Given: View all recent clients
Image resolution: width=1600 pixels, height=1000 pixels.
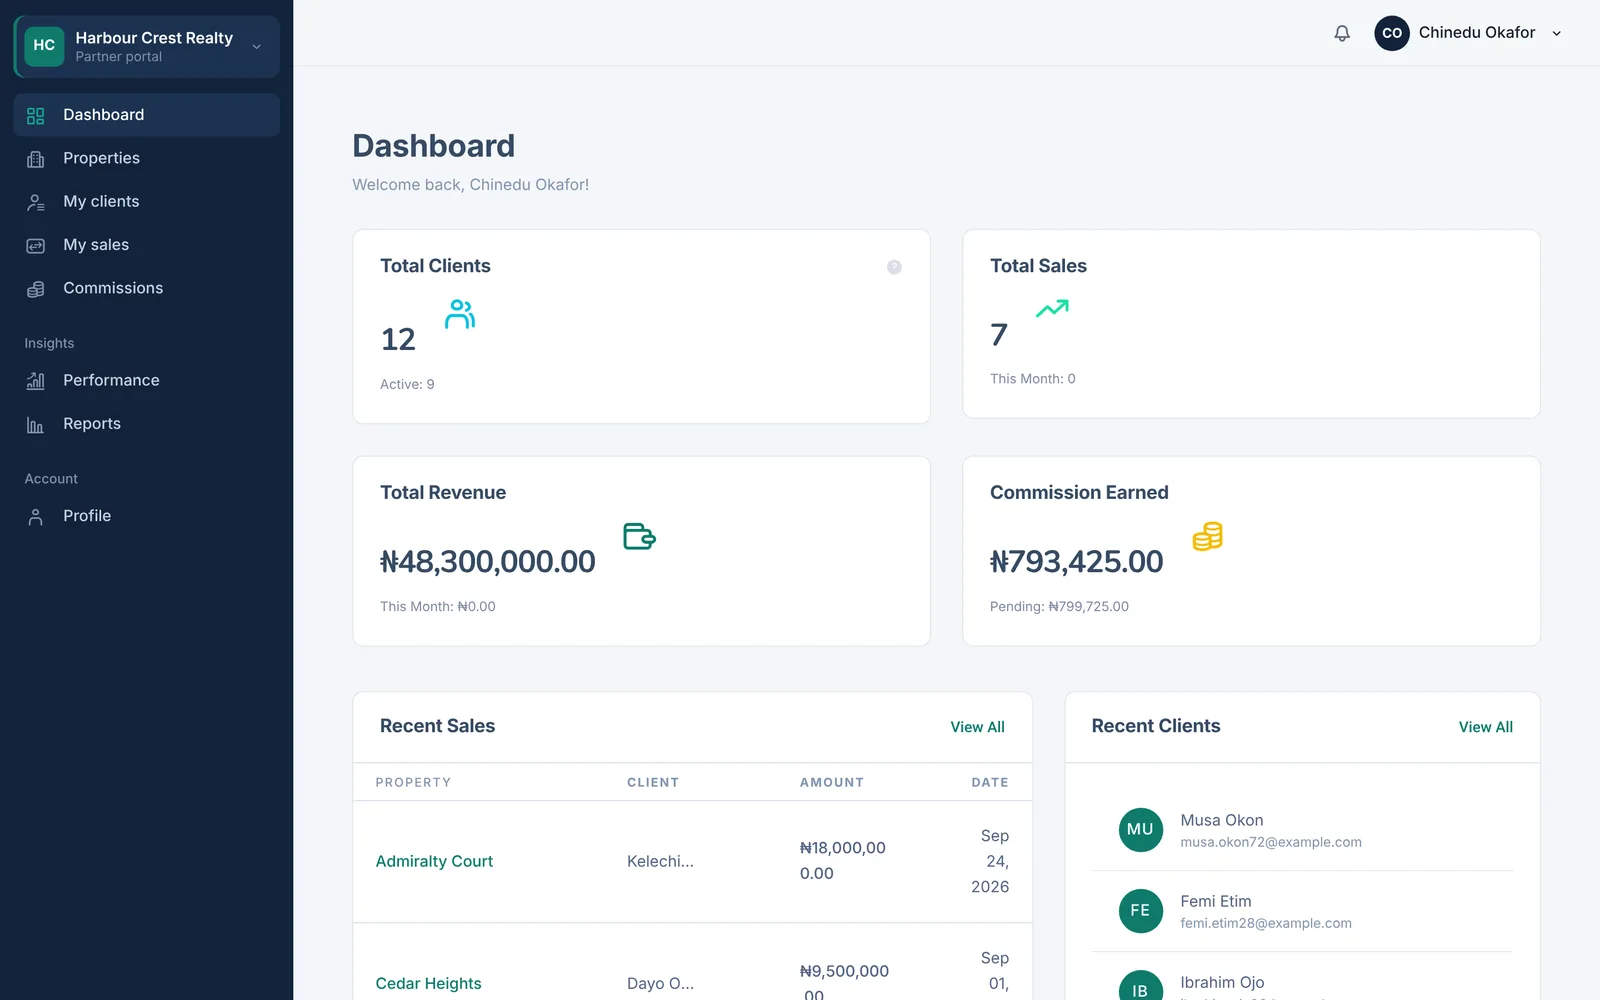Looking at the screenshot, I should tap(1485, 727).
